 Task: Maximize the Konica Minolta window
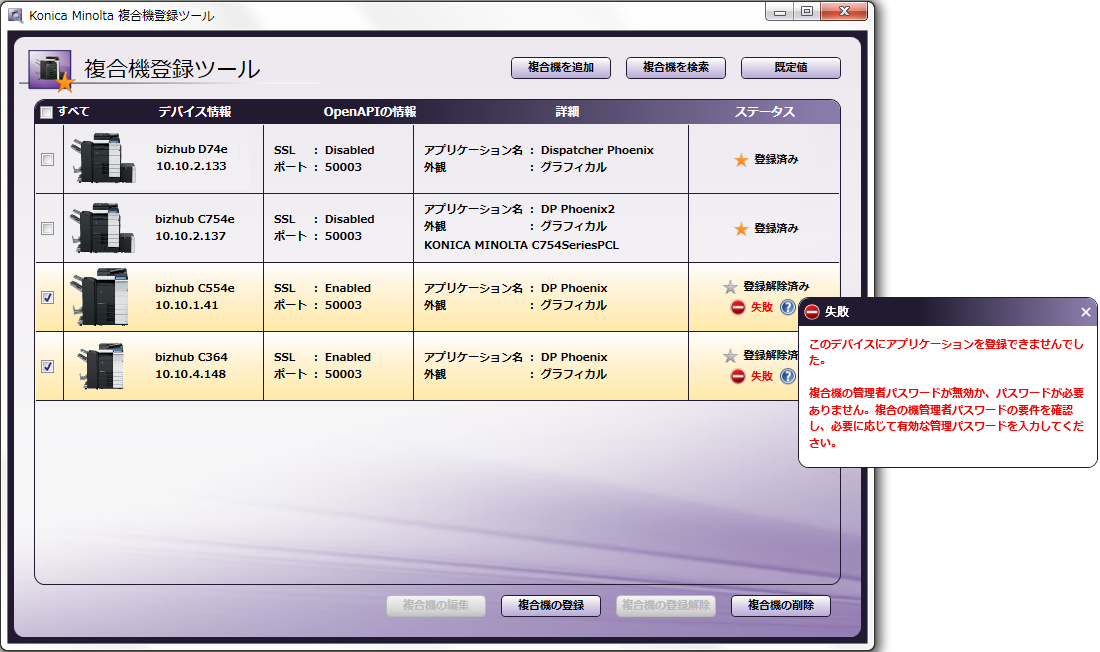coord(807,12)
